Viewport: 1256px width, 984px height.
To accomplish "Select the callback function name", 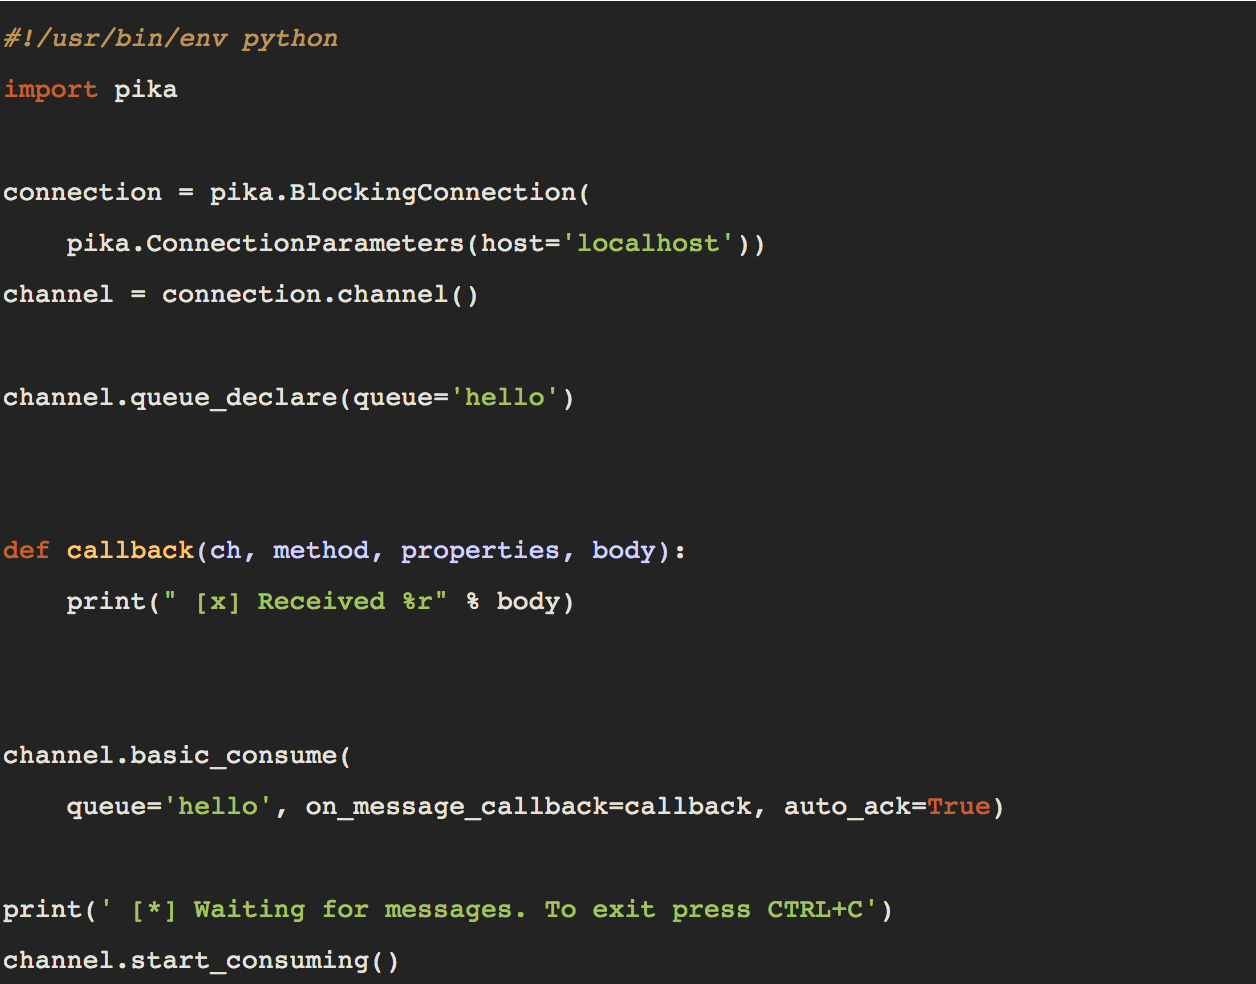I will point(130,550).
